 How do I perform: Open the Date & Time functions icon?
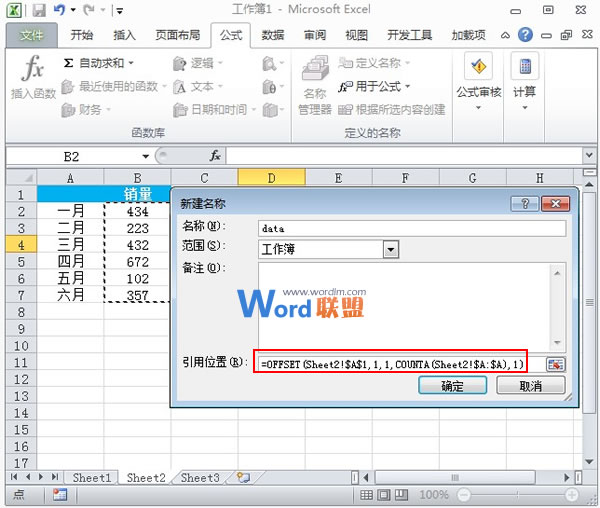pyautogui.click(x=179, y=110)
